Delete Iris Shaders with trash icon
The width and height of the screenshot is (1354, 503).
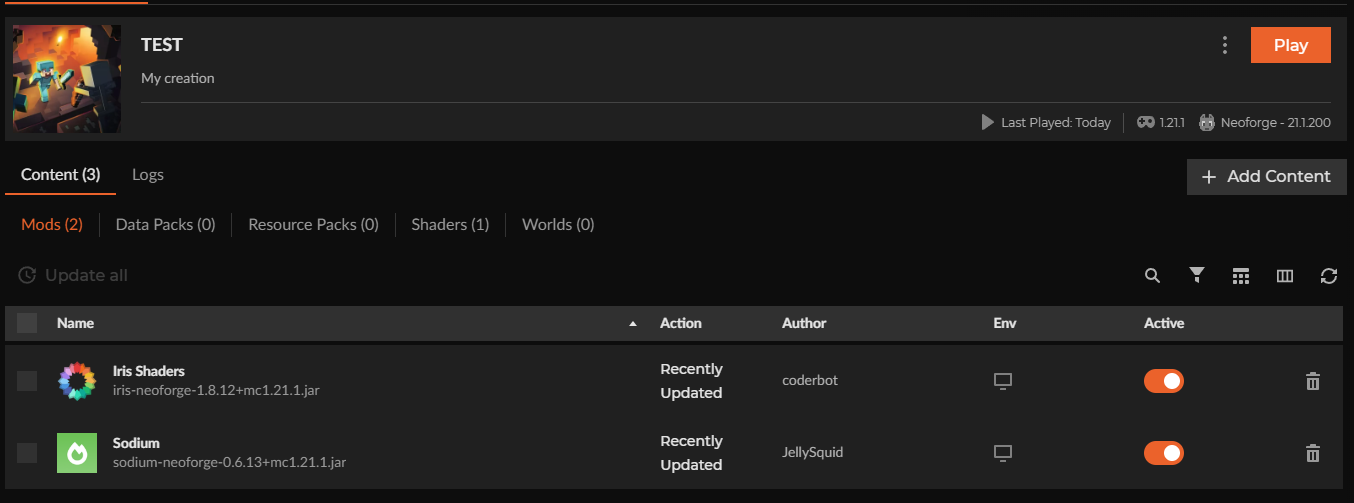click(x=1313, y=381)
